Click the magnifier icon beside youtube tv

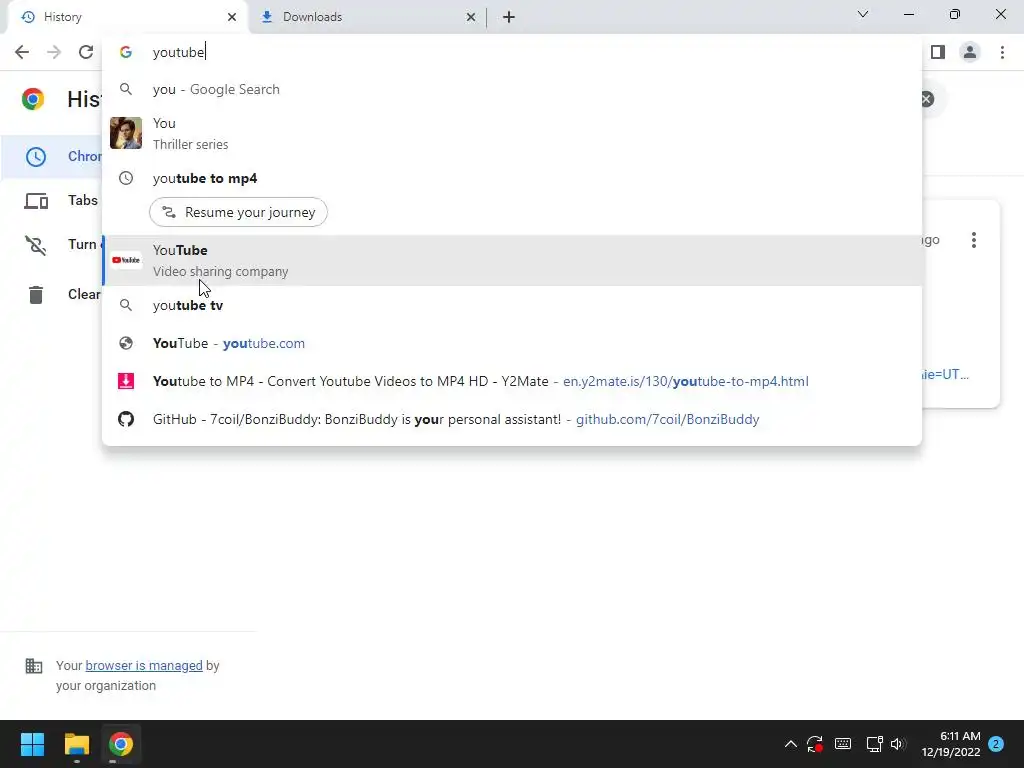click(x=126, y=305)
